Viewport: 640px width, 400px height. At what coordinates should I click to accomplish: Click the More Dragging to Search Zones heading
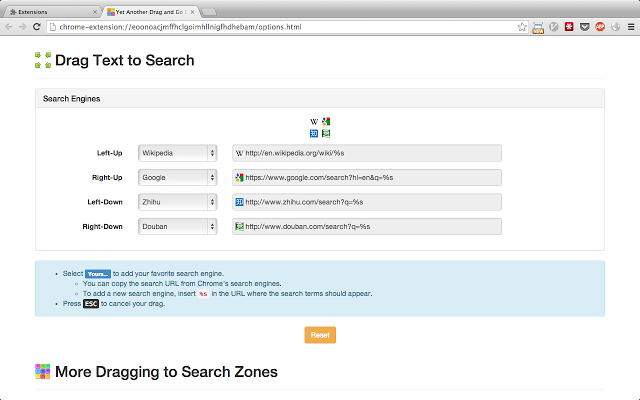(166, 372)
